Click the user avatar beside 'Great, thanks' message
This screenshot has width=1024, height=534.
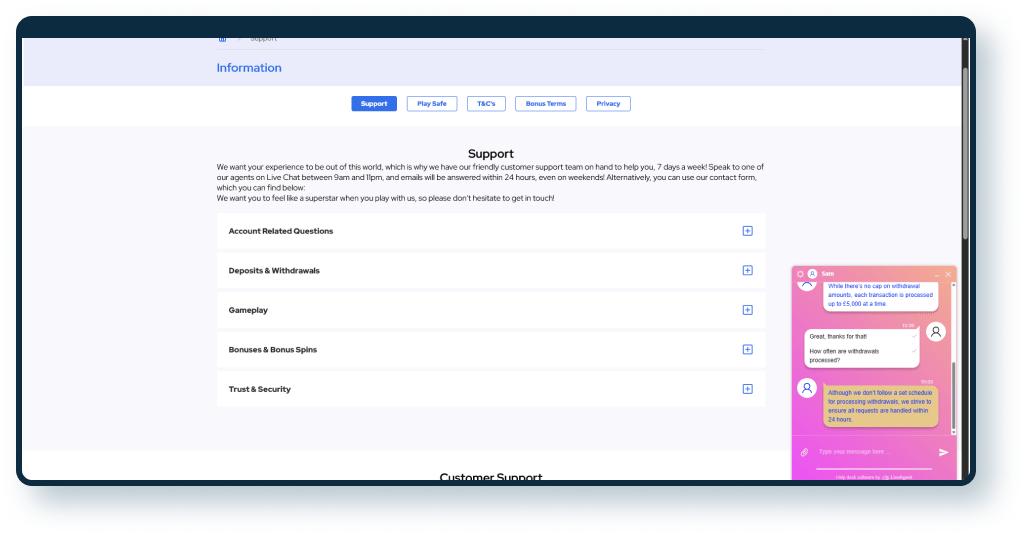[x=935, y=332]
